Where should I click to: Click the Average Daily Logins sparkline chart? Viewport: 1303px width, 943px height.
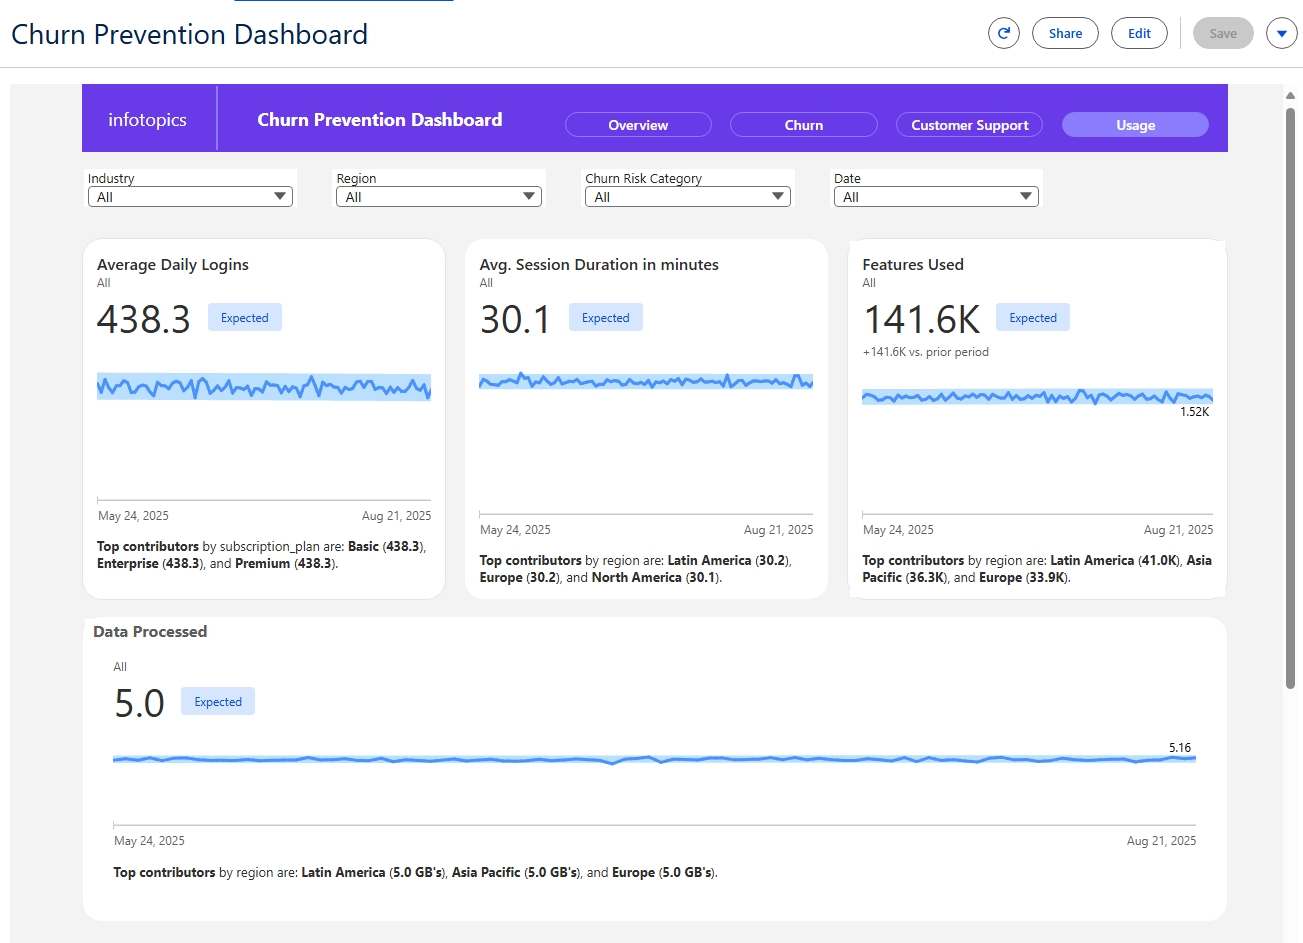(264, 387)
